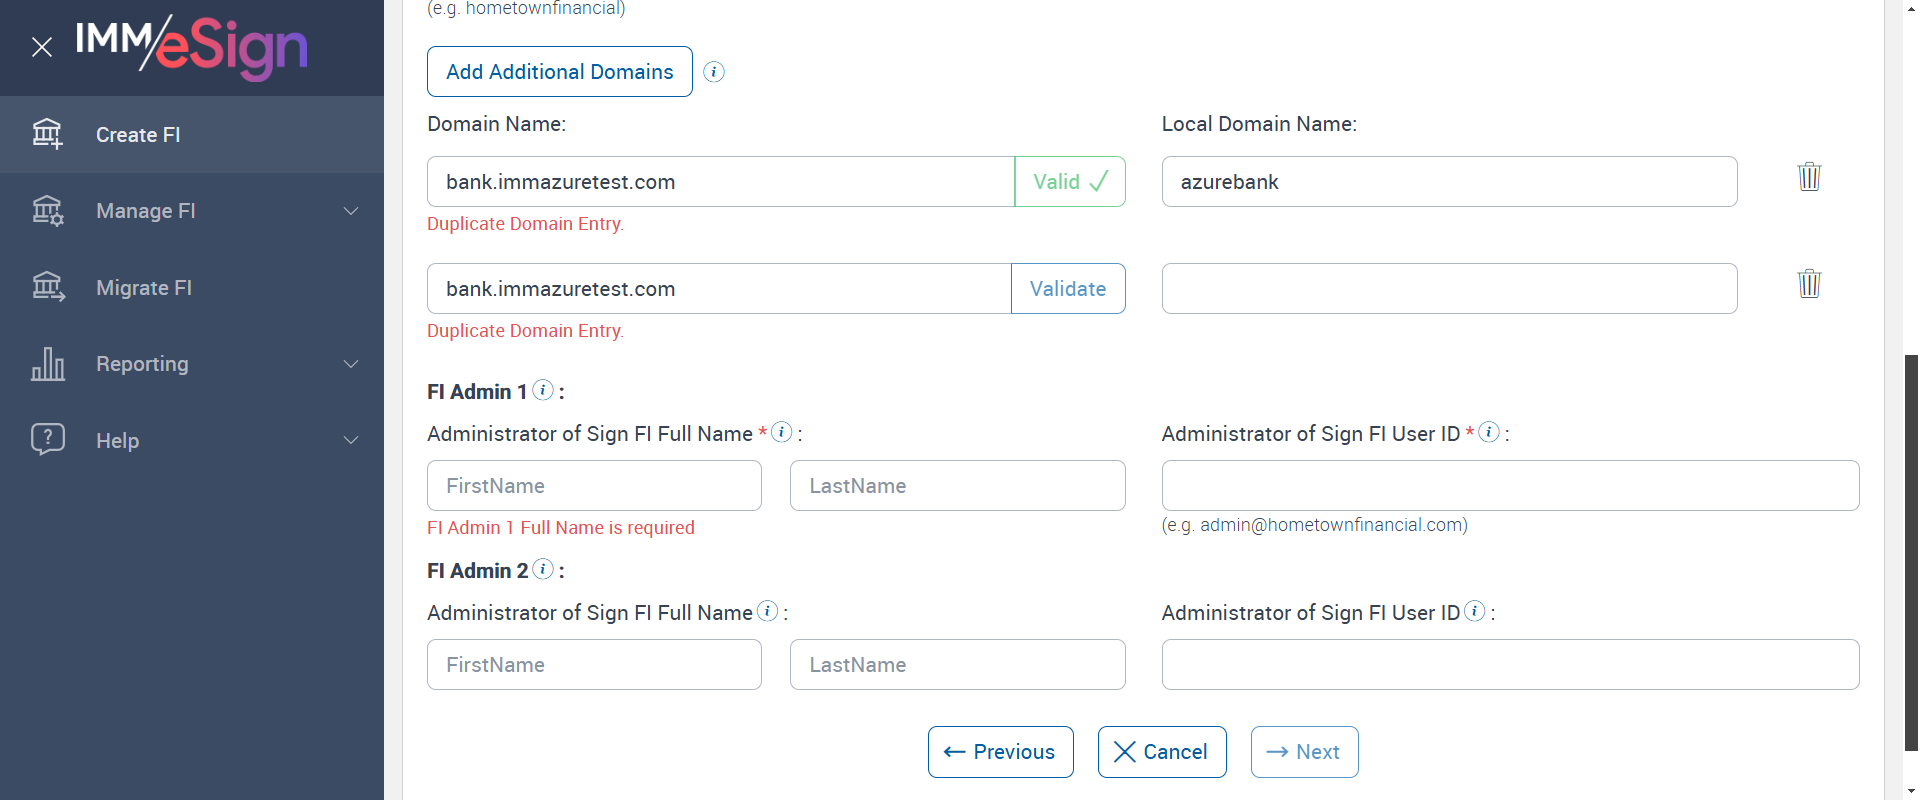This screenshot has height=800, width=1920.
Task: Click info icon for Admin 1 User ID
Action: click(1489, 432)
